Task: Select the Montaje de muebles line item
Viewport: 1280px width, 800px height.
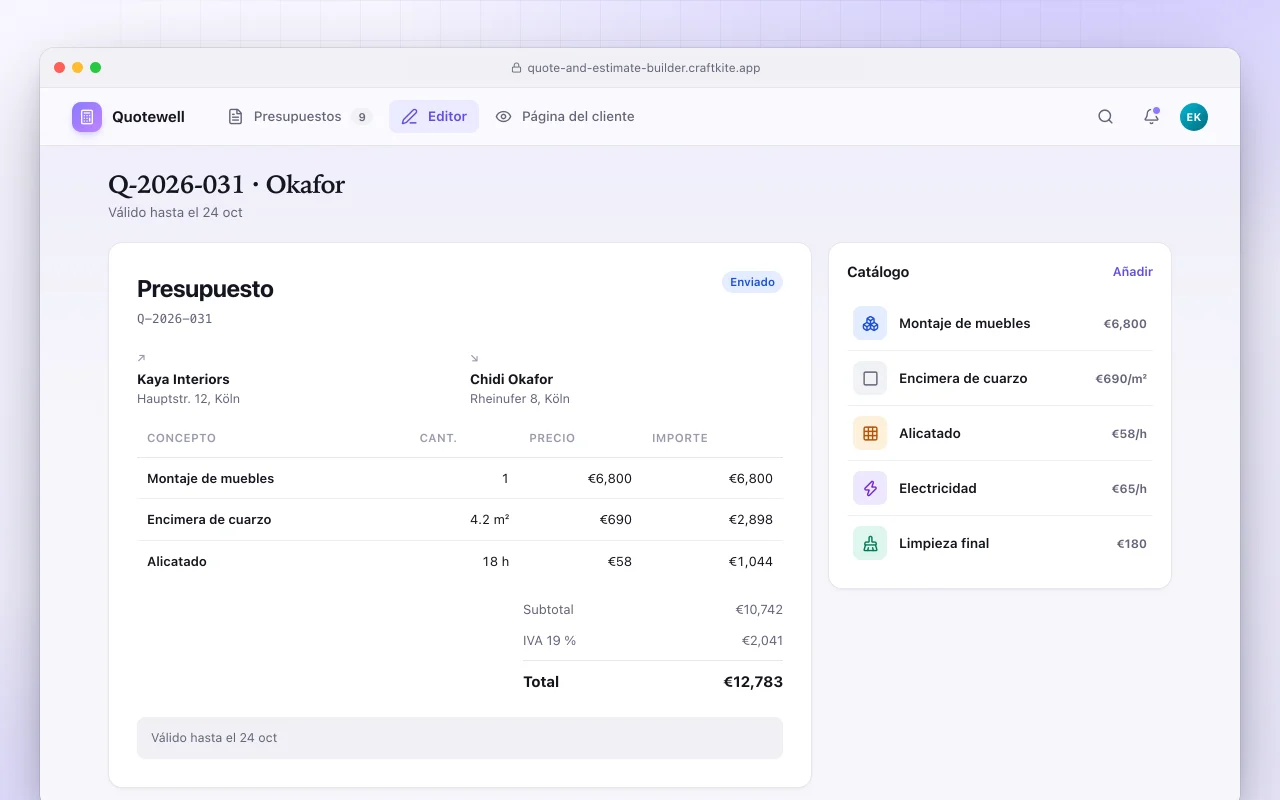Action: click(460, 478)
